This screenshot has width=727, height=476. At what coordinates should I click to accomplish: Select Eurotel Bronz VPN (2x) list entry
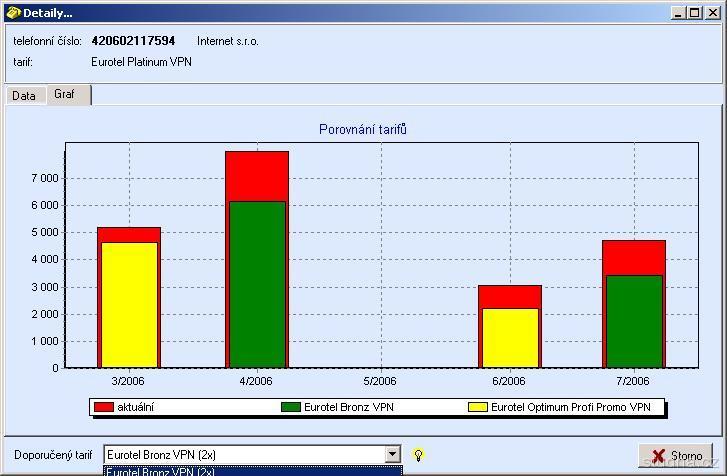253,471
